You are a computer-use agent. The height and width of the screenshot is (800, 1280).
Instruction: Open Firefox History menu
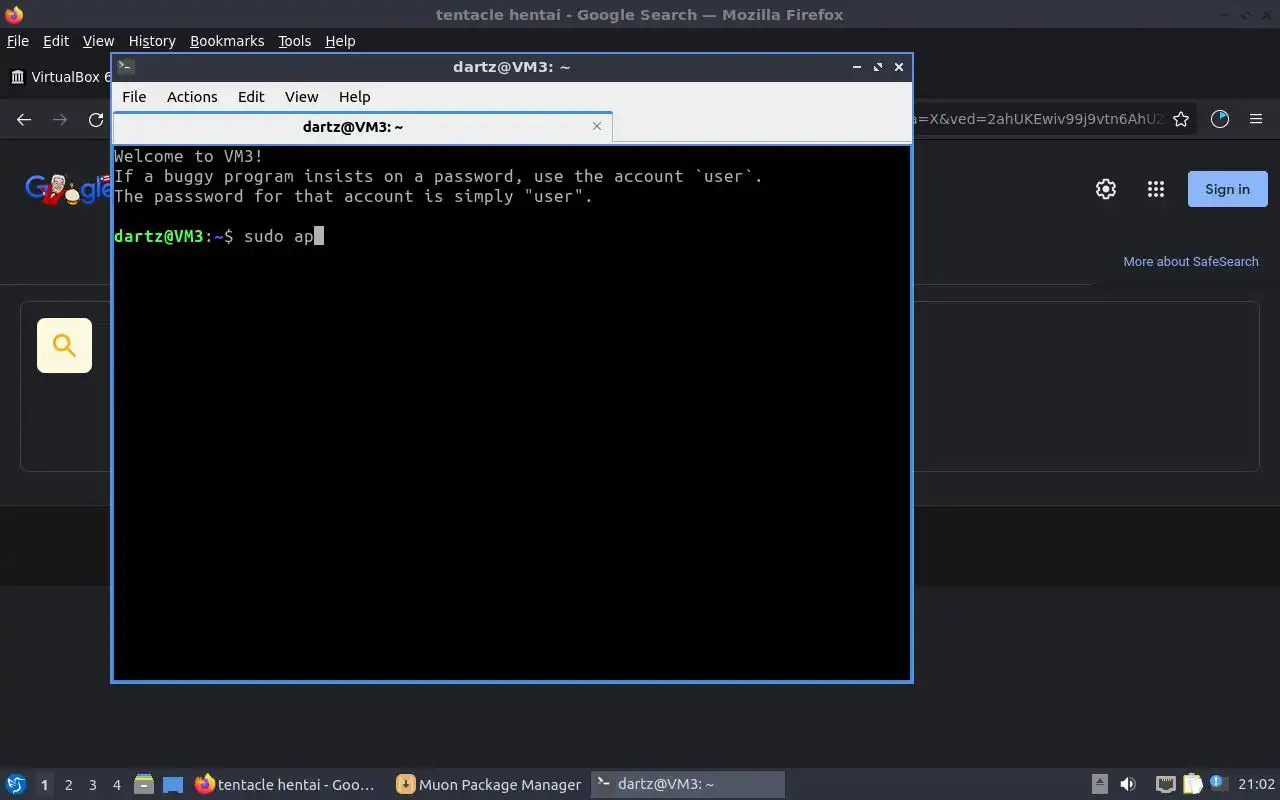click(152, 41)
